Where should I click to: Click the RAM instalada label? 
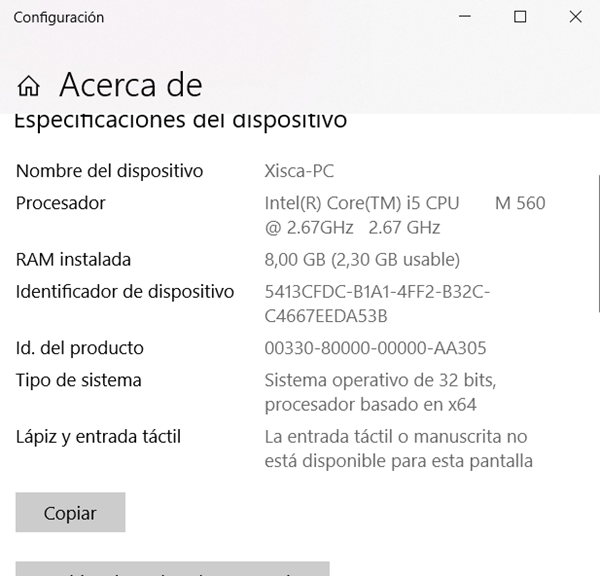(73, 260)
